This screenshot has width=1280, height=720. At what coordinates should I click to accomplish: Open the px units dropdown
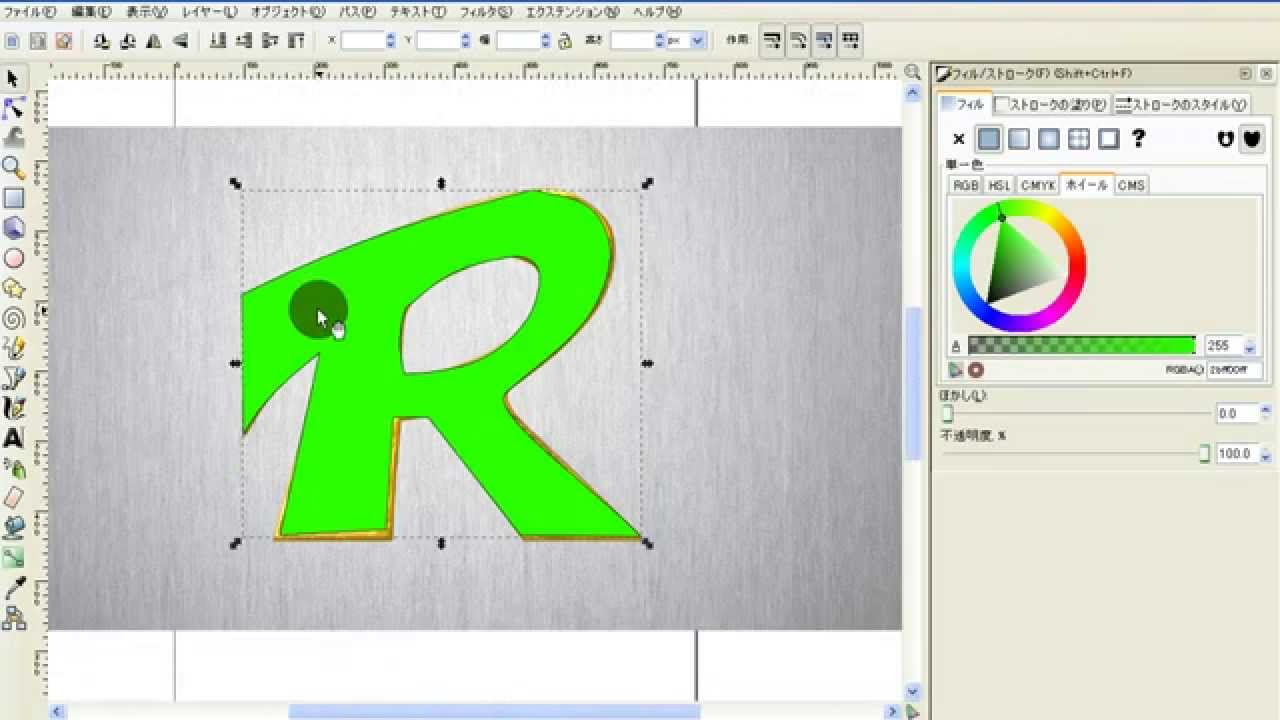(x=697, y=41)
